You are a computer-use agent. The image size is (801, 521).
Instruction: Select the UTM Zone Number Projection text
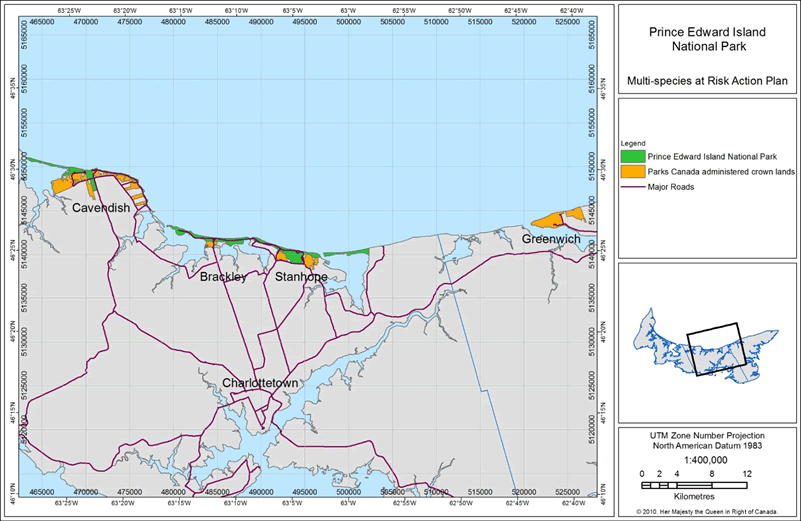pyautogui.click(x=706, y=436)
